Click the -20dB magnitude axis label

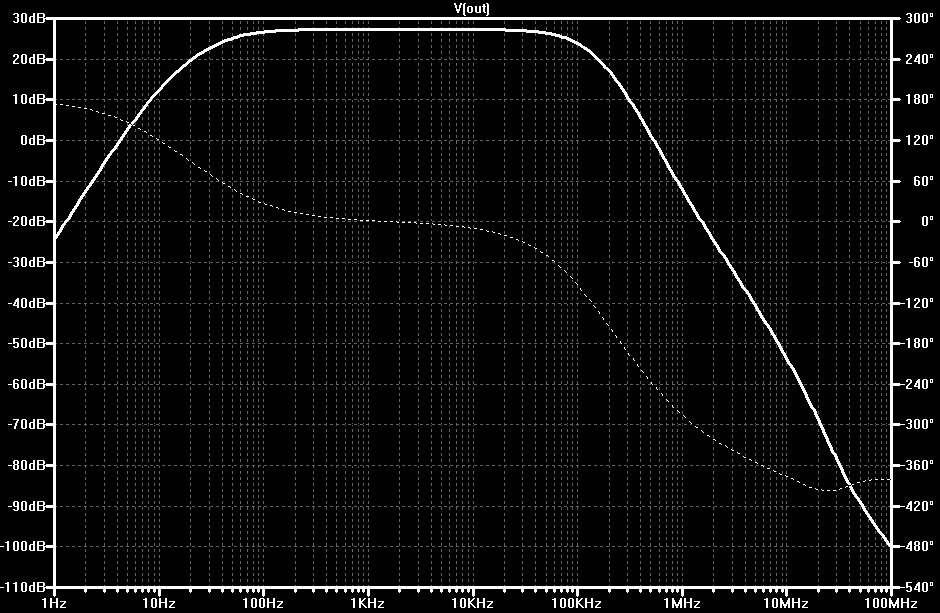coord(26,222)
